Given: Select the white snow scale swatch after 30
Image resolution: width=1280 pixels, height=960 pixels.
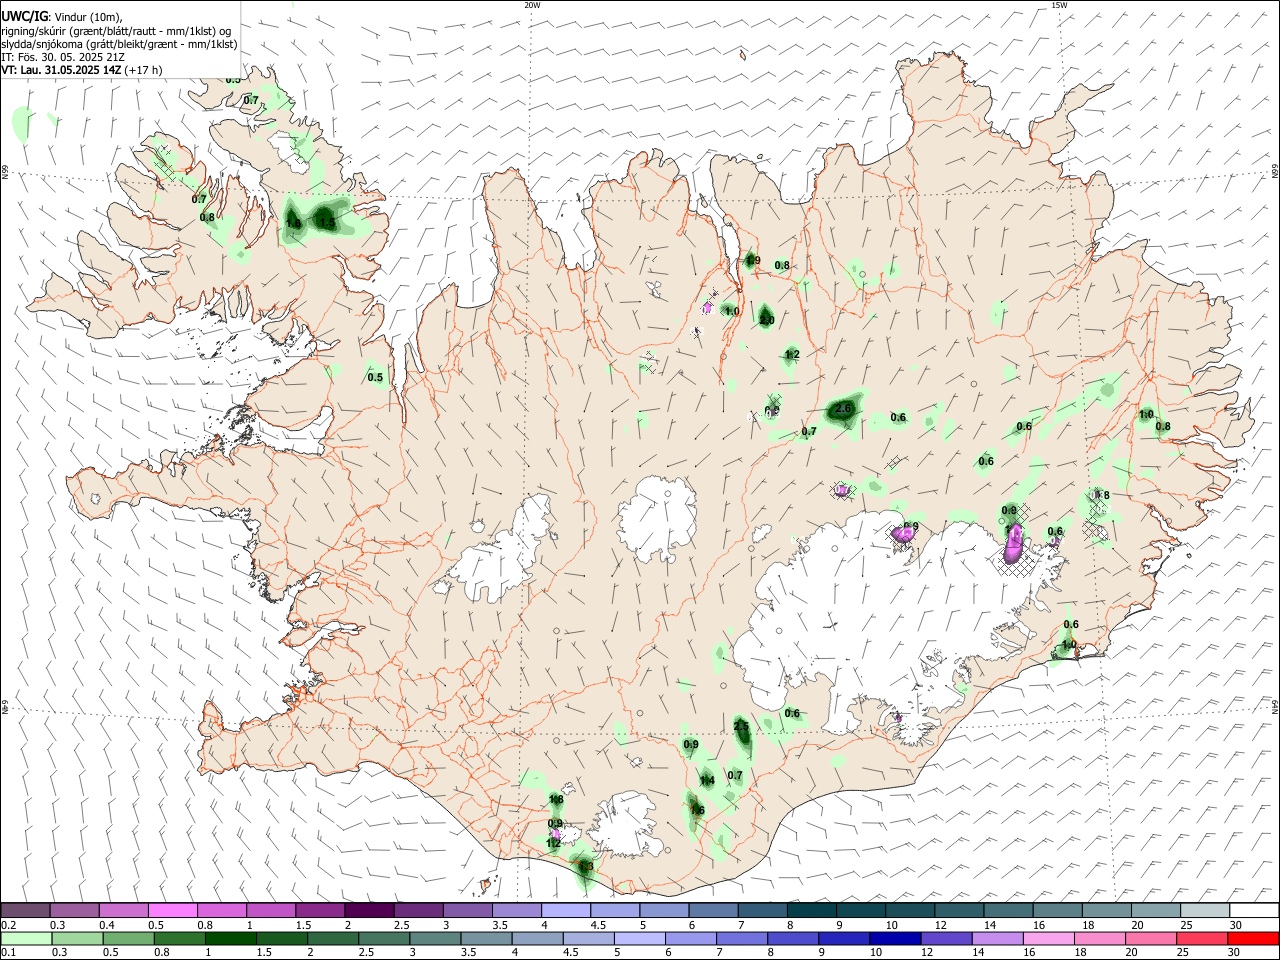Looking at the screenshot, I should tap(1254, 910).
